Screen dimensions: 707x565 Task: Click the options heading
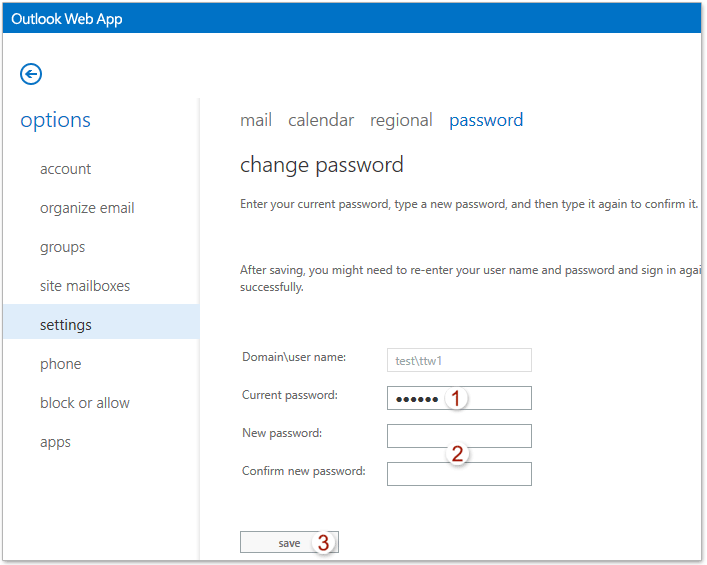pyautogui.click(x=55, y=120)
